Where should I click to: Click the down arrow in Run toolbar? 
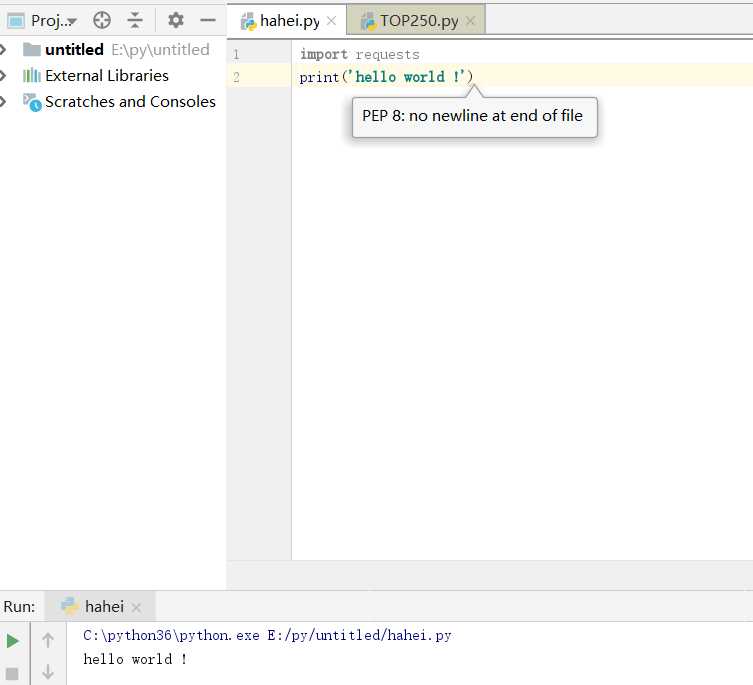tap(48, 672)
